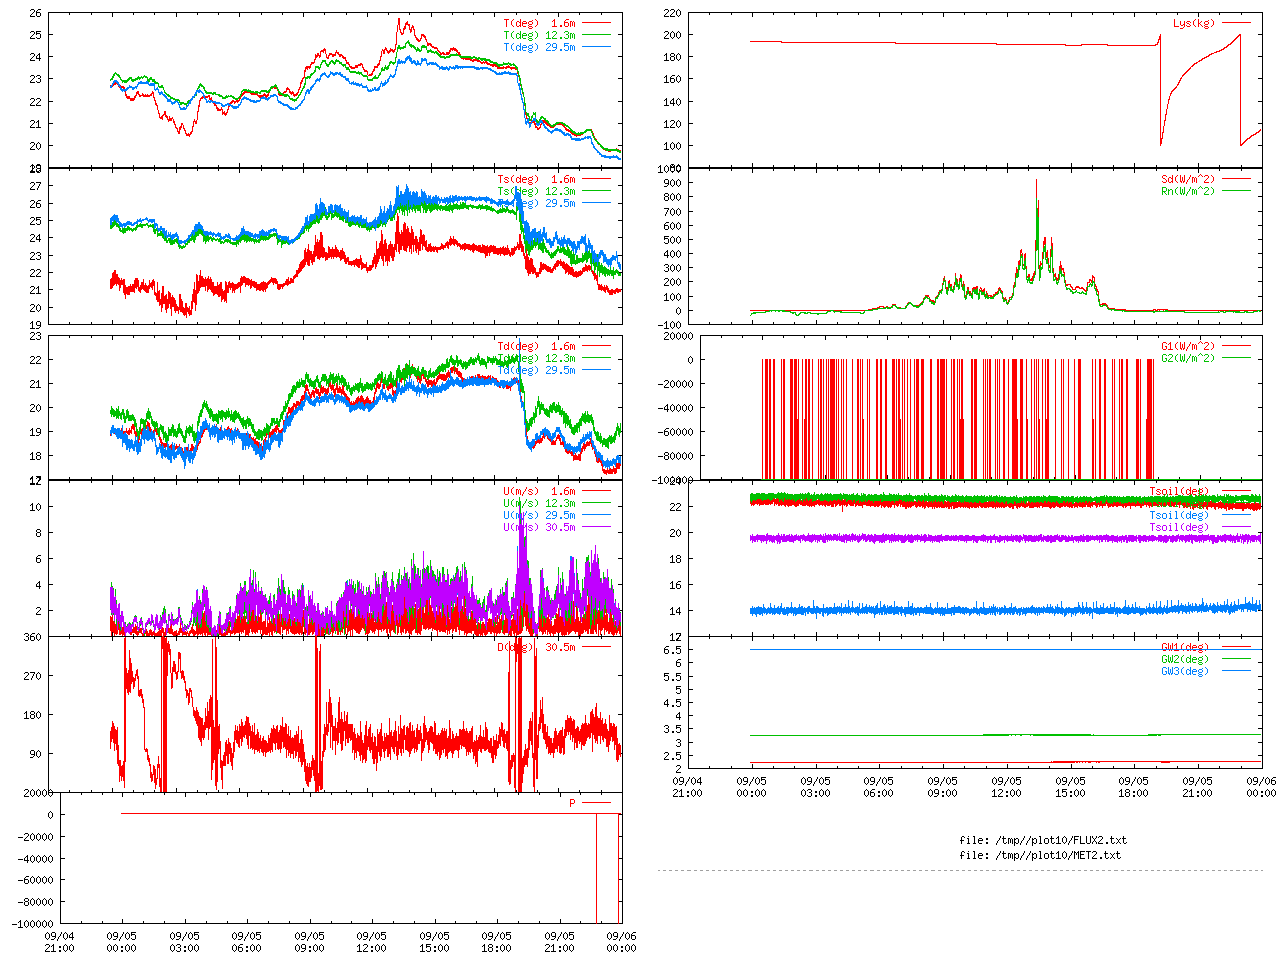Select the 'Td(deg) 12.3m' legend label
This screenshot has height=960, width=1280.
pyautogui.click(x=536, y=359)
